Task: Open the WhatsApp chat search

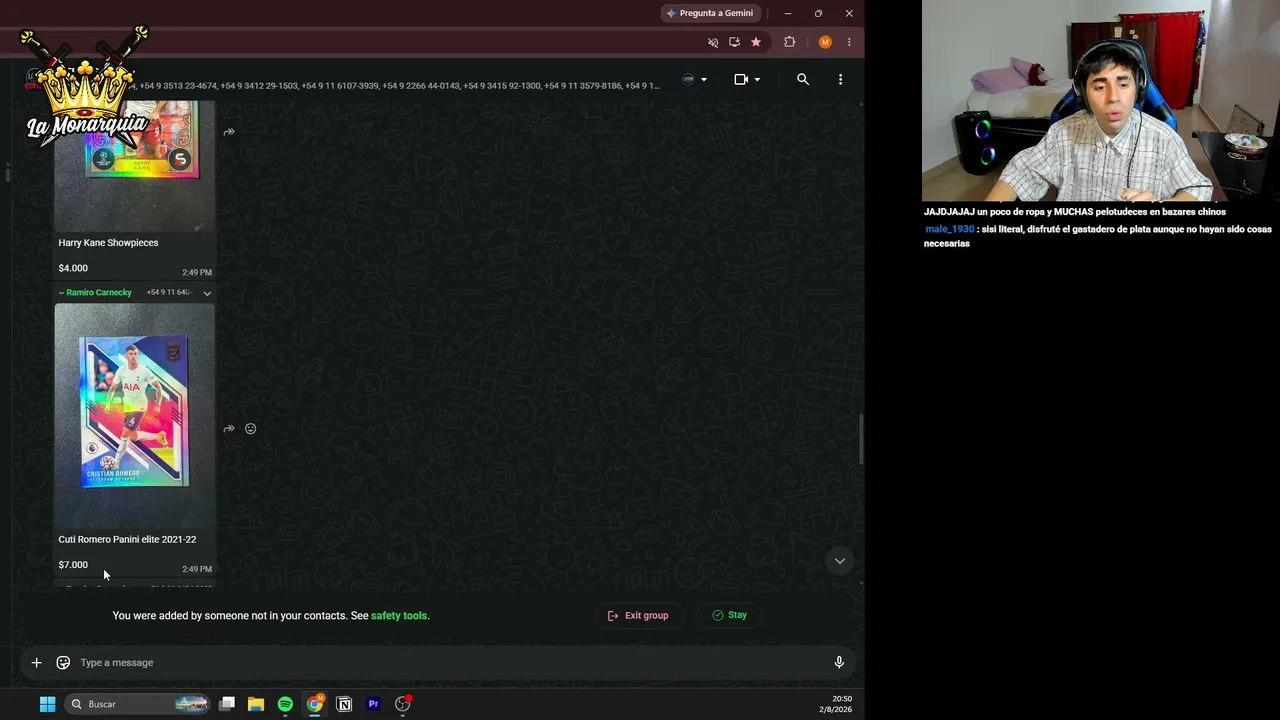Action: (802, 79)
